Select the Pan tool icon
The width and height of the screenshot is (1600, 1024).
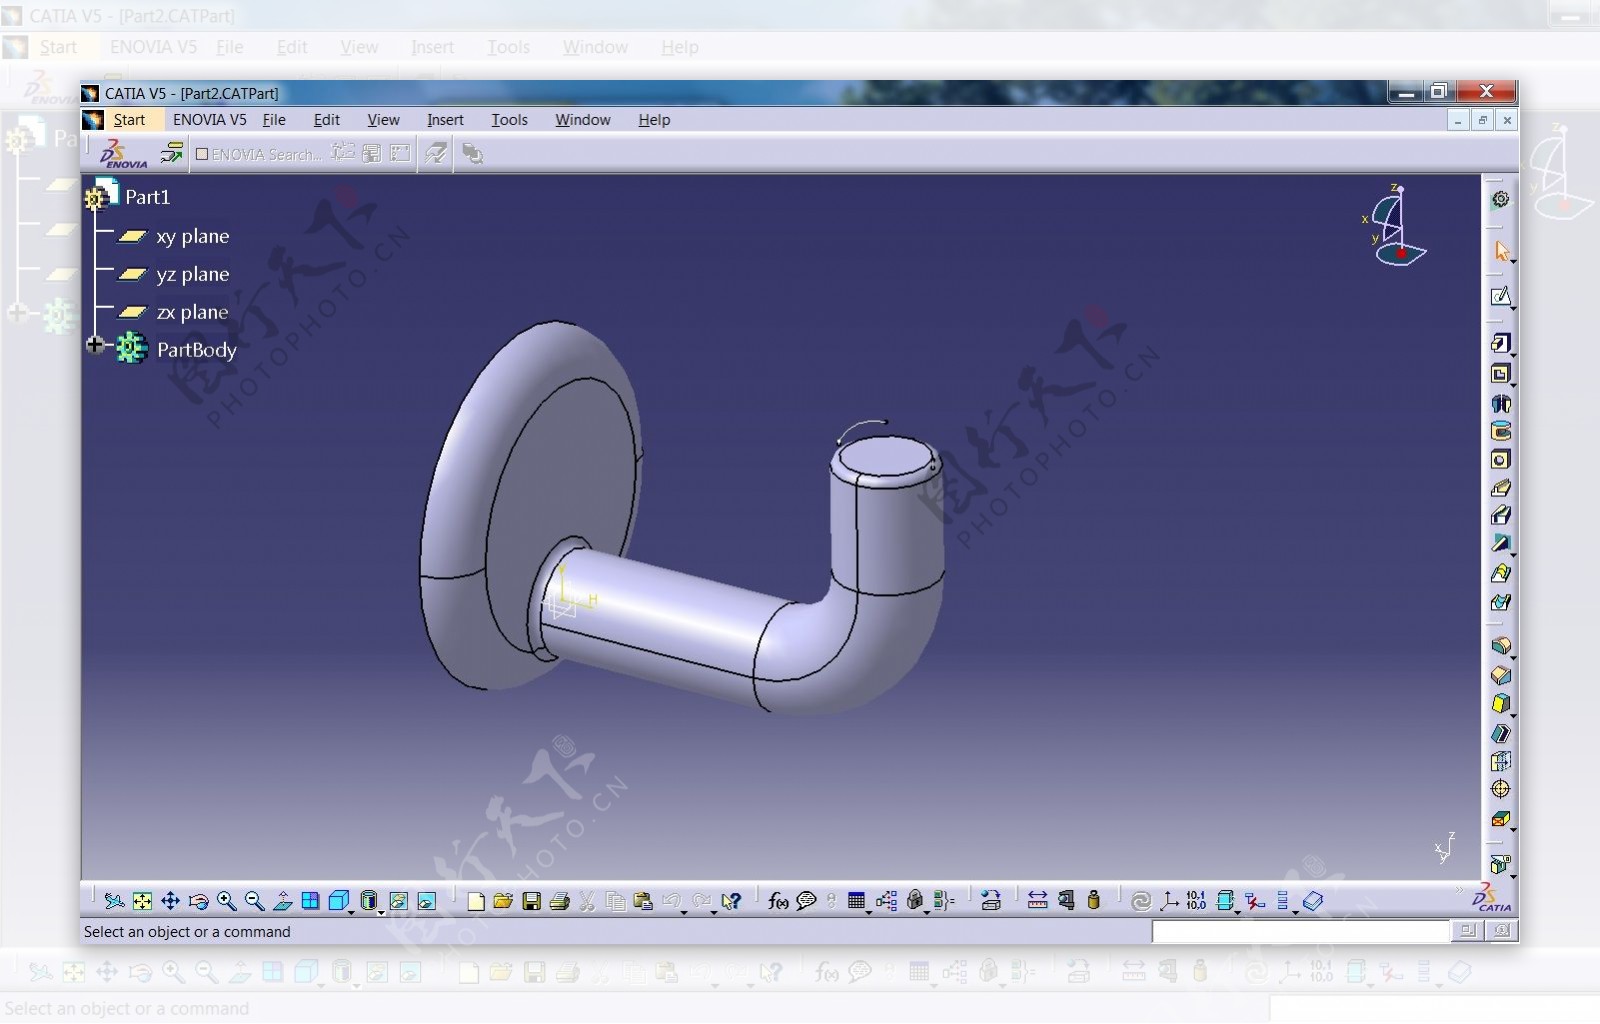(171, 901)
